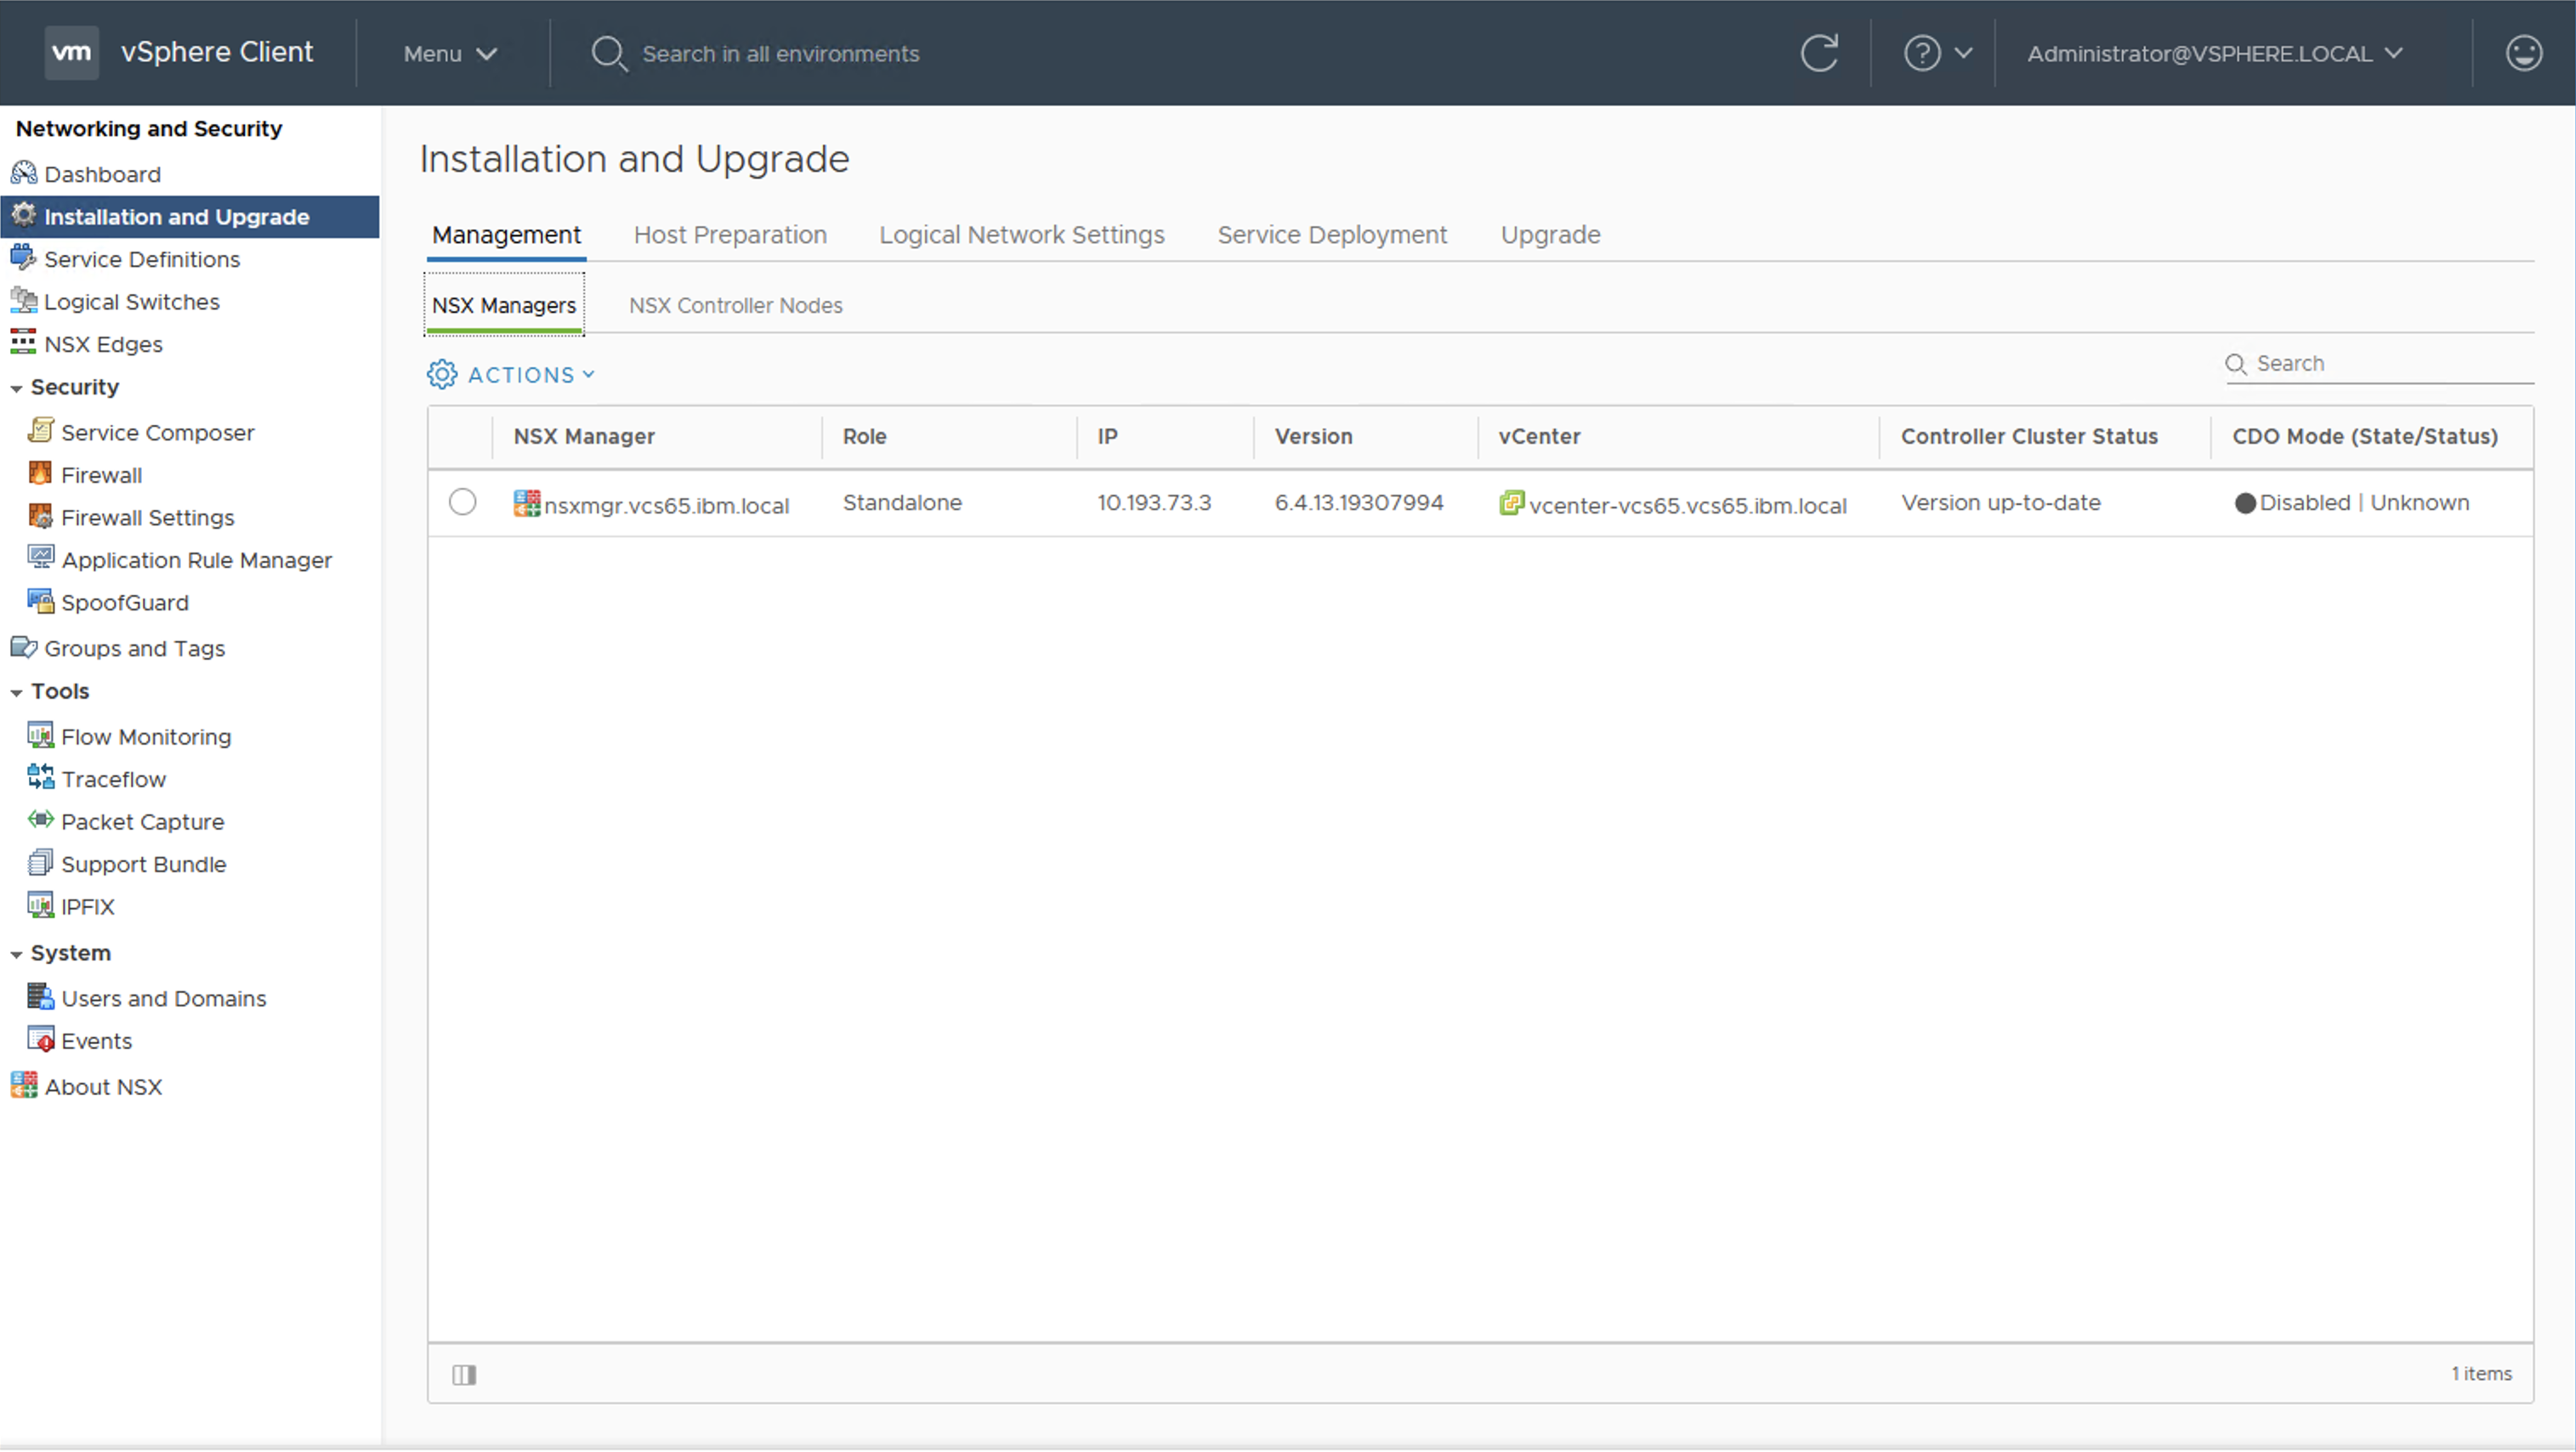
Task: Click the NSX Edges sidebar icon
Action: point(23,343)
